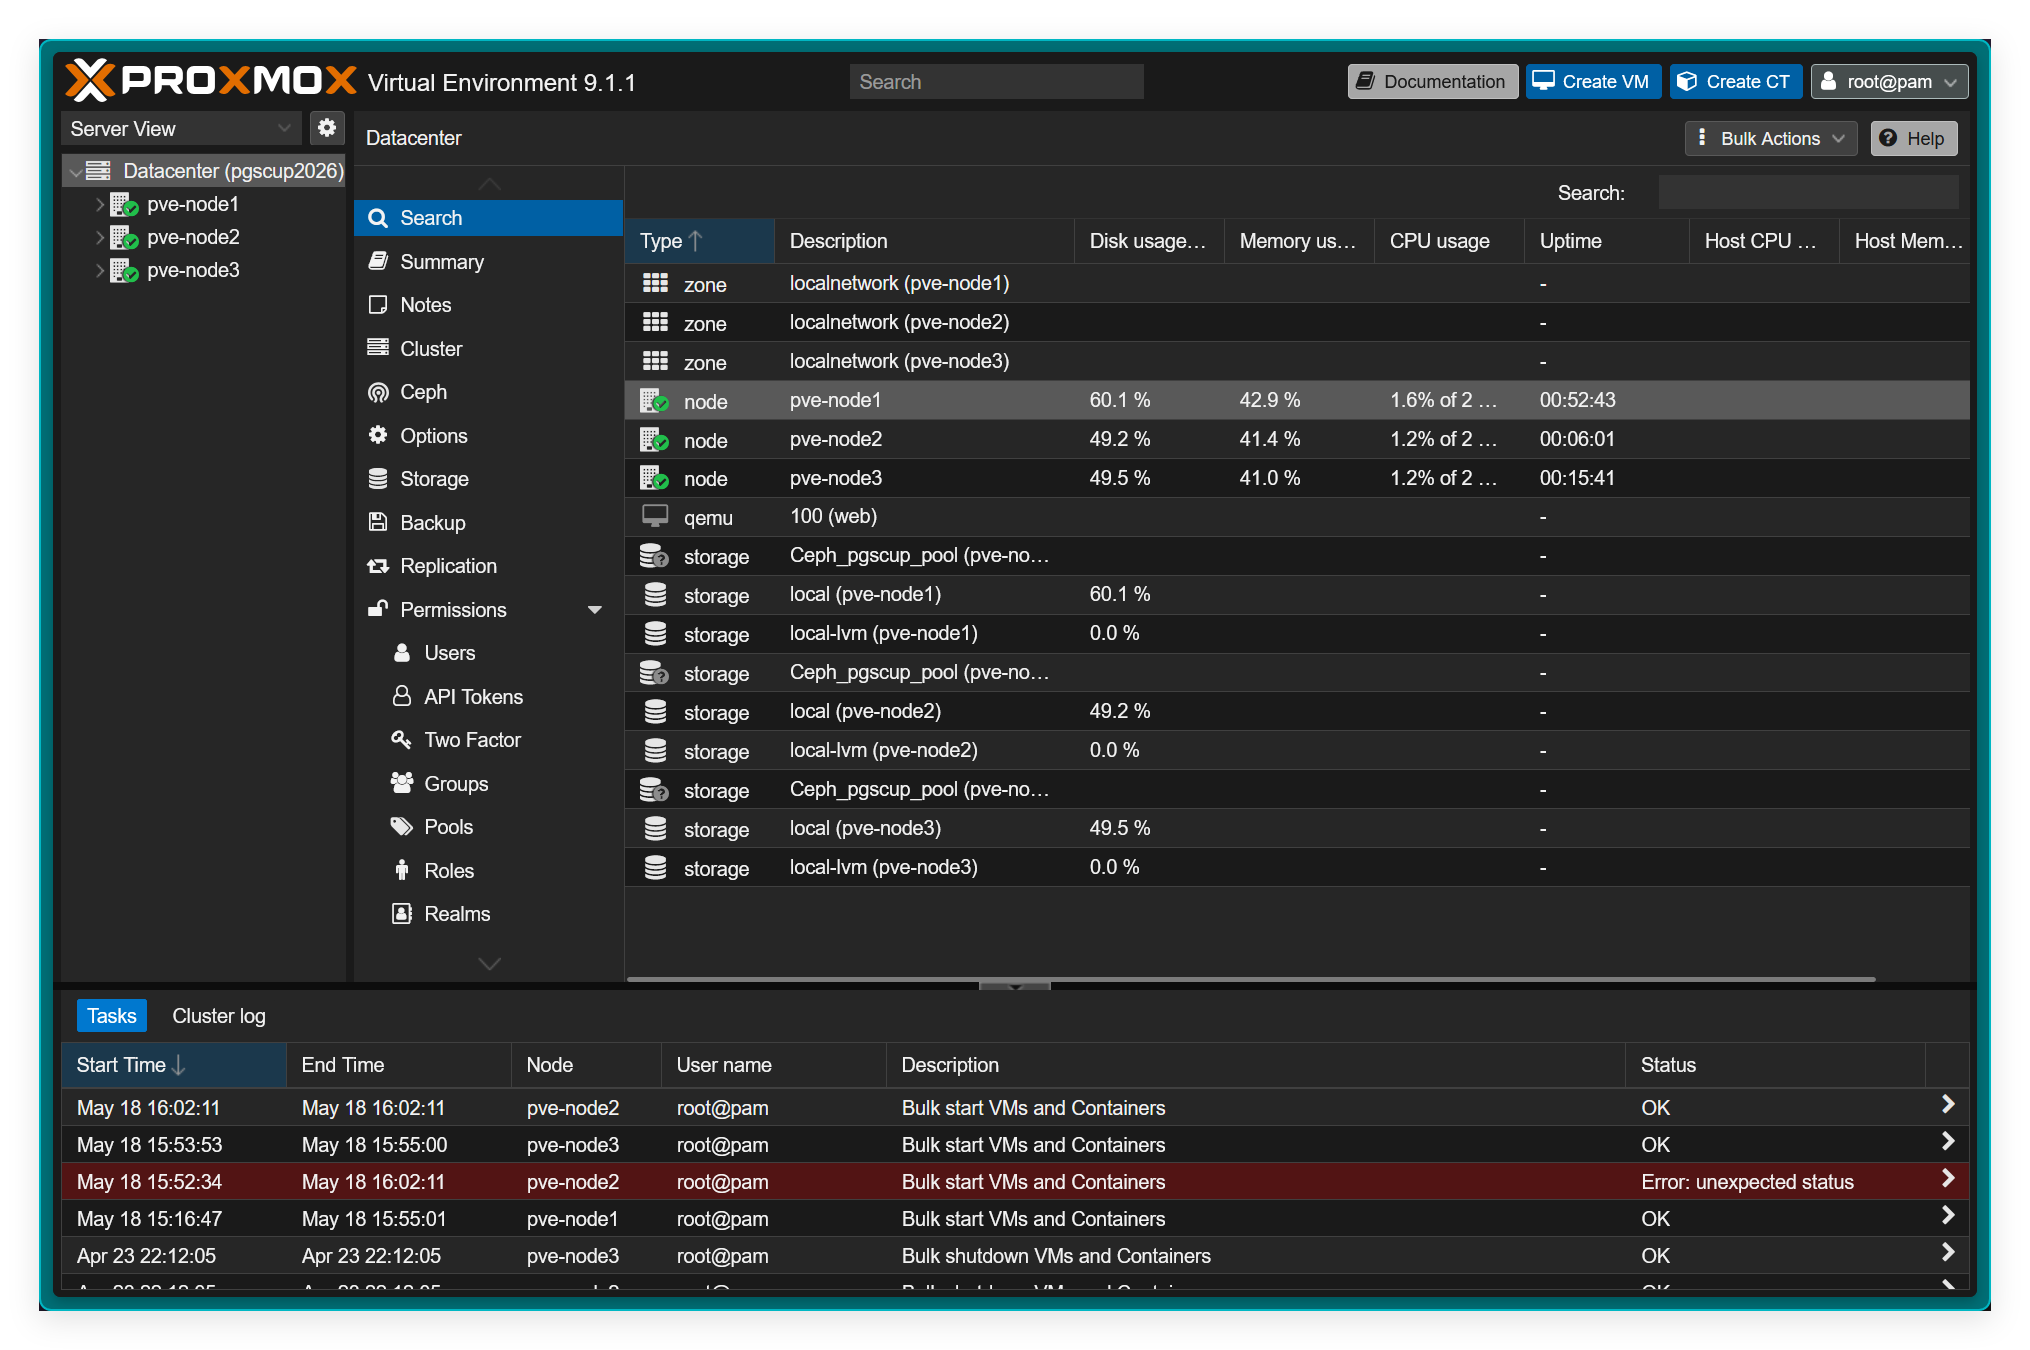Click the Storage database icon in menu
Screen dimensions: 2030x1350
coord(378,479)
